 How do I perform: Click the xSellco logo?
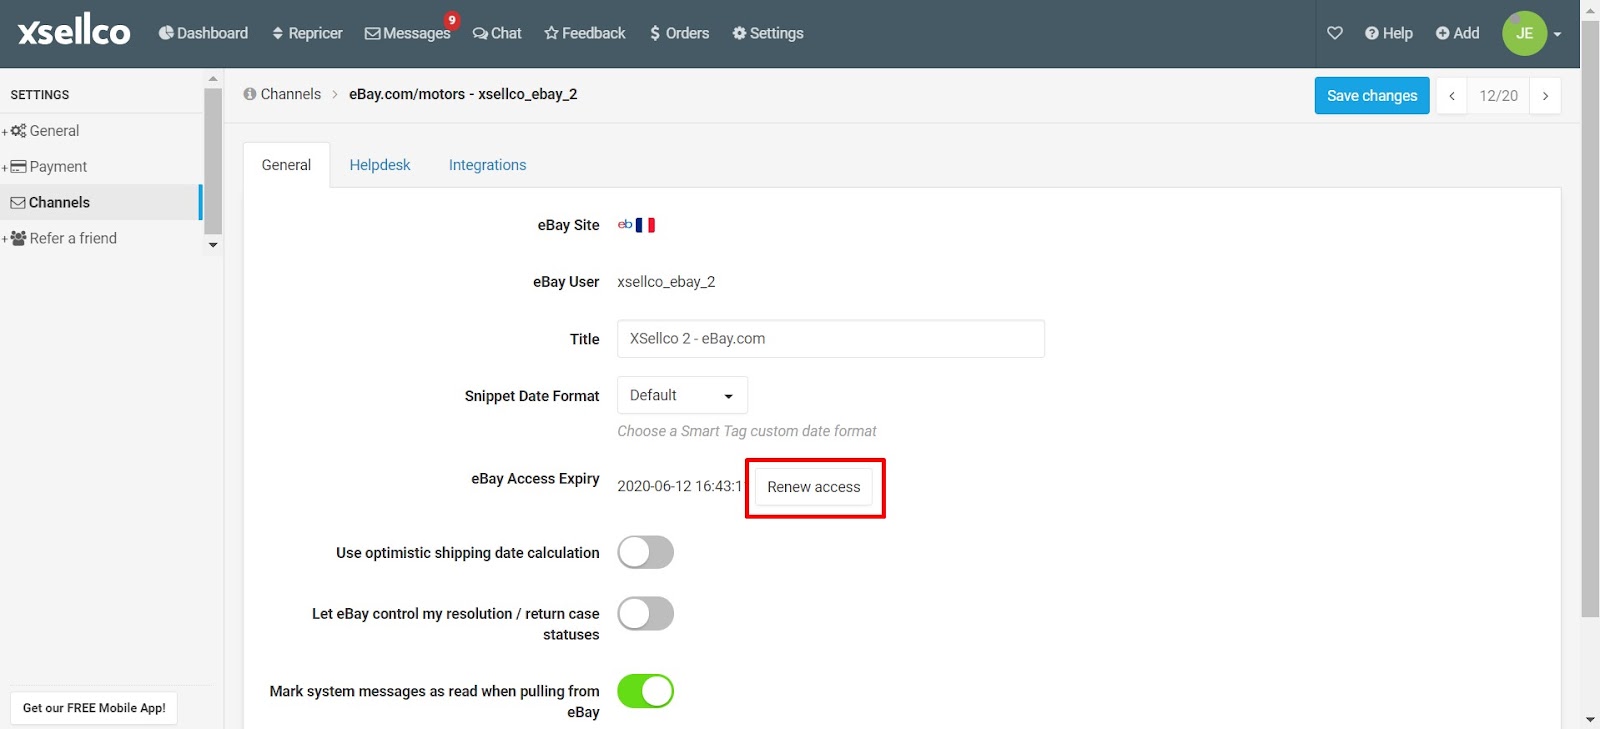pos(74,32)
